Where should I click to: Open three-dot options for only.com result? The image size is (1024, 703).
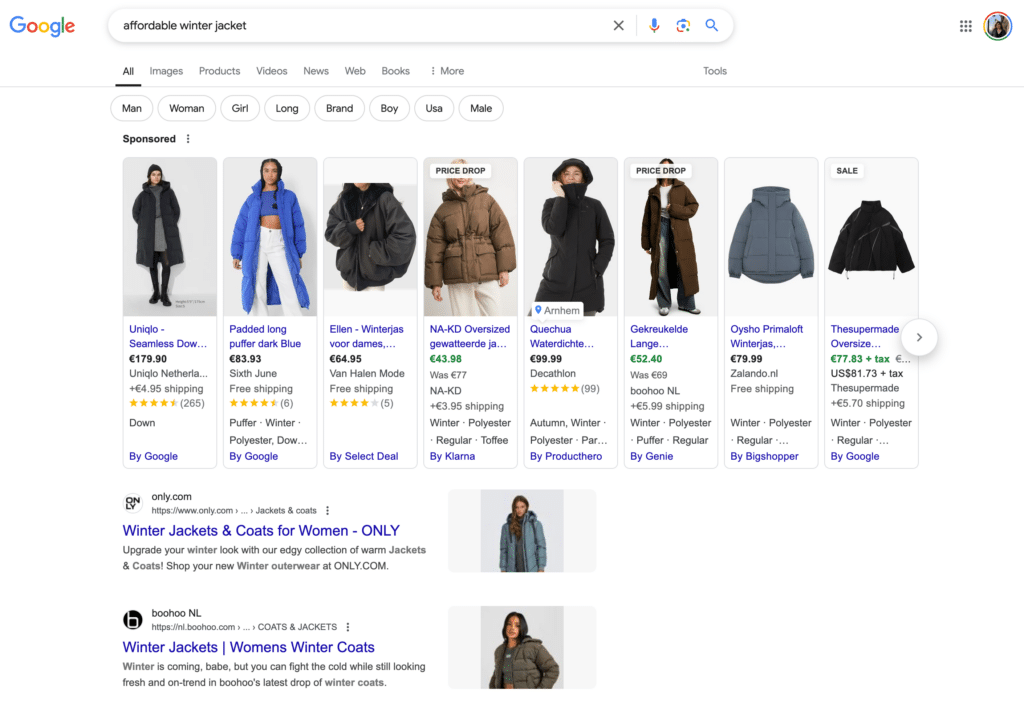[327, 510]
